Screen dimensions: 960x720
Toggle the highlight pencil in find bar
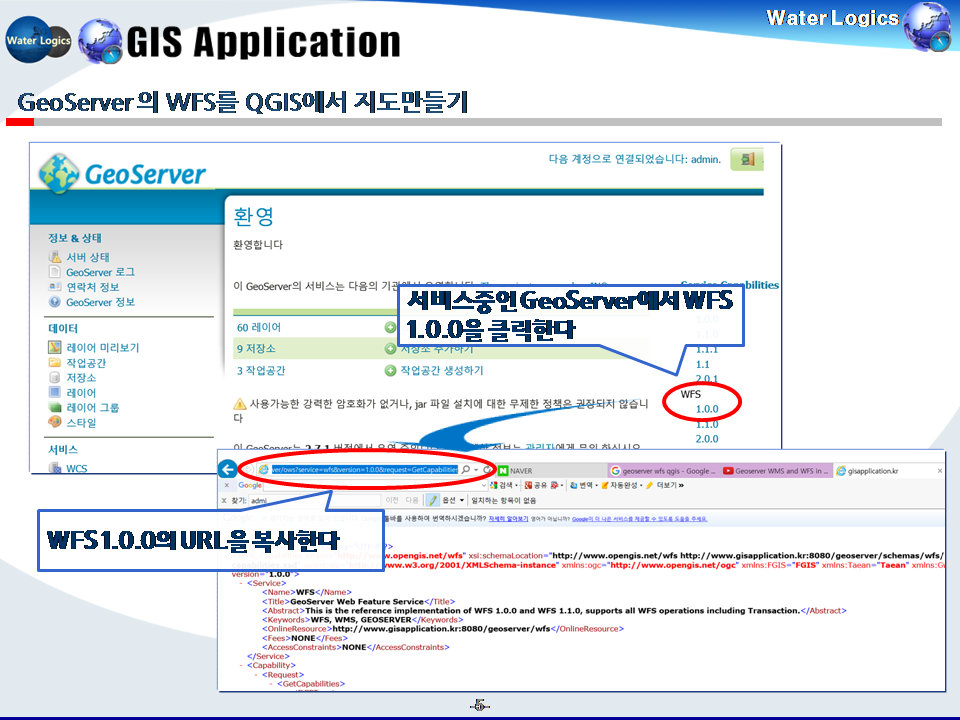coord(433,500)
